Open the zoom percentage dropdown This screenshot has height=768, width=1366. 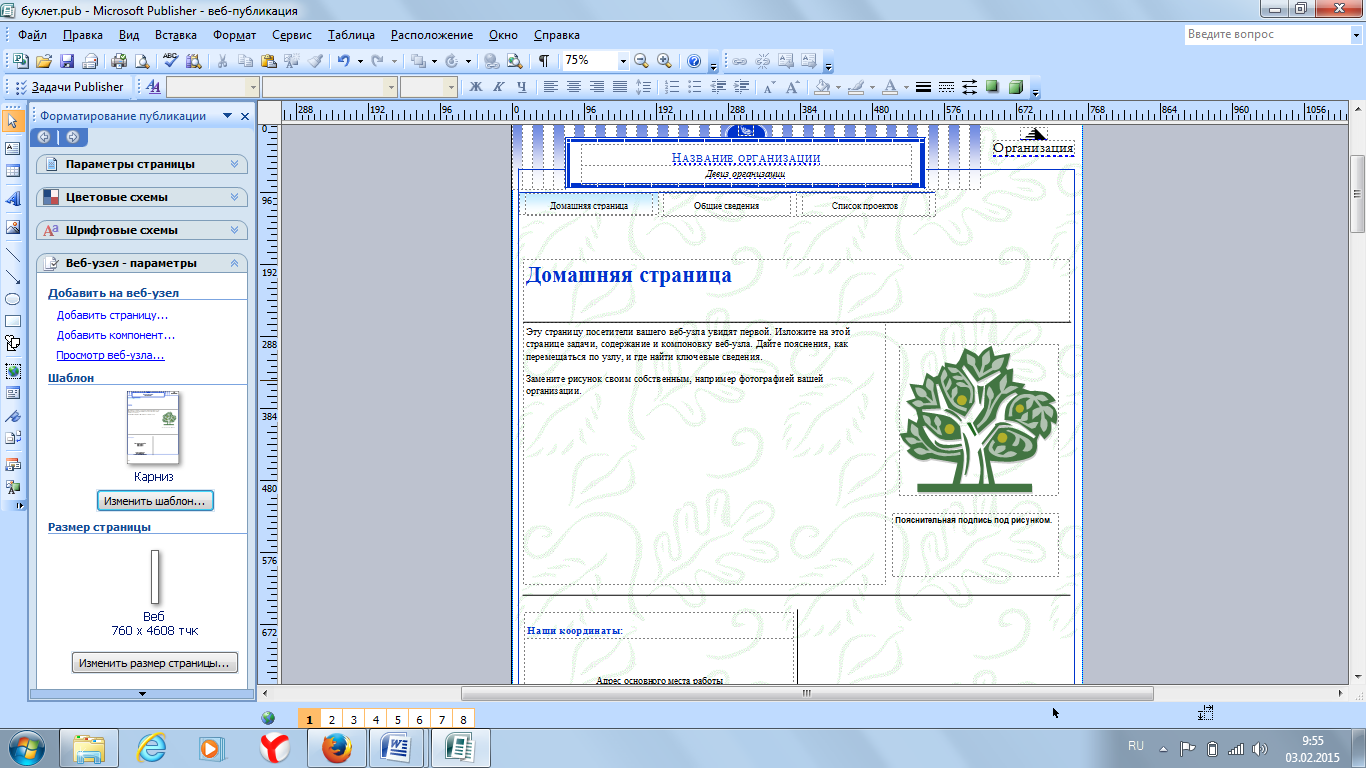tap(622, 61)
